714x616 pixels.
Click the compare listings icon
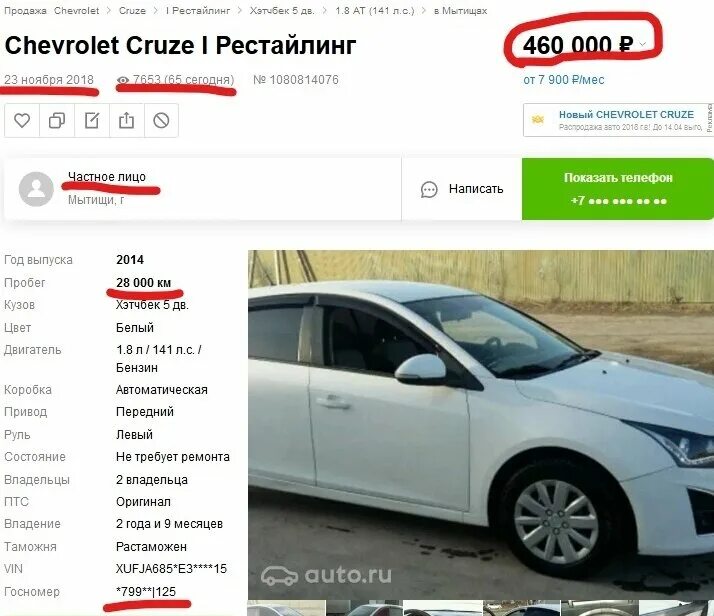pyautogui.click(x=57, y=121)
